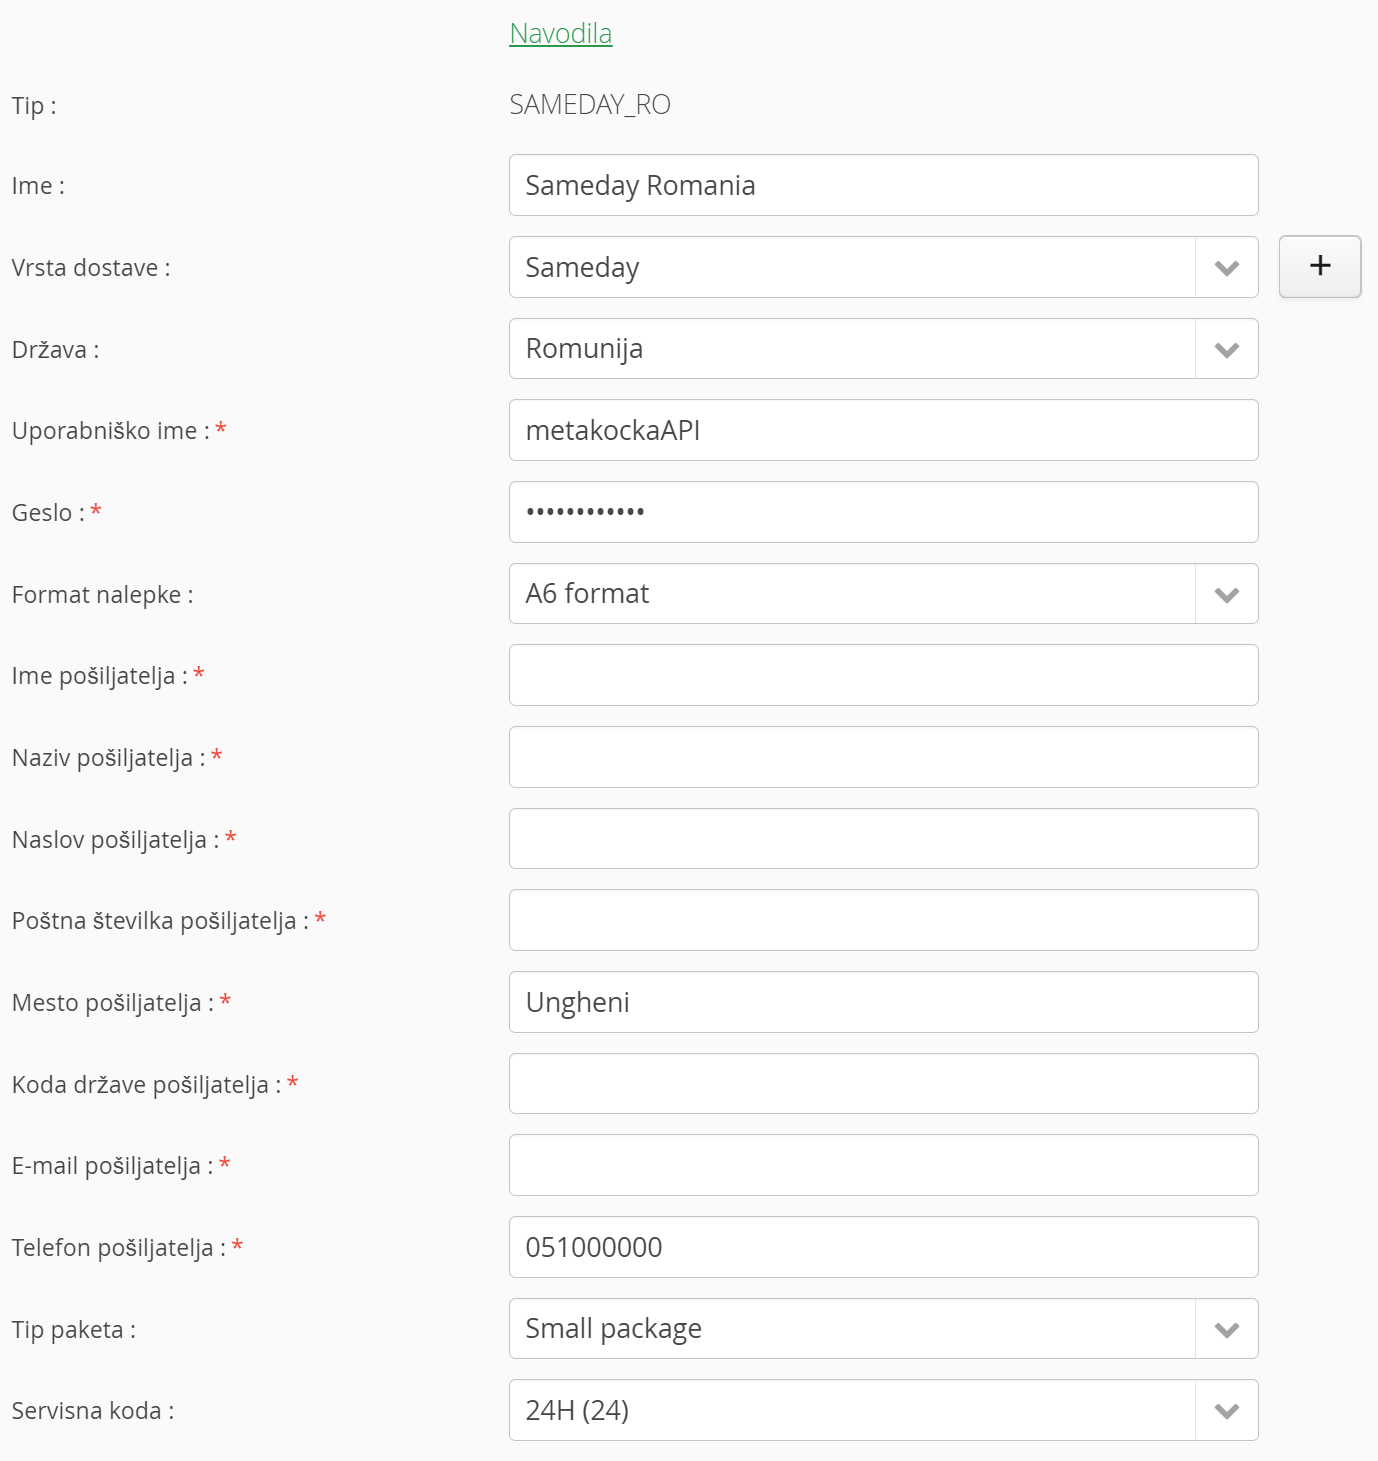Focus the Koda države pošiljatelja field
Image resolution: width=1378 pixels, height=1461 pixels.
pyautogui.click(x=884, y=1084)
